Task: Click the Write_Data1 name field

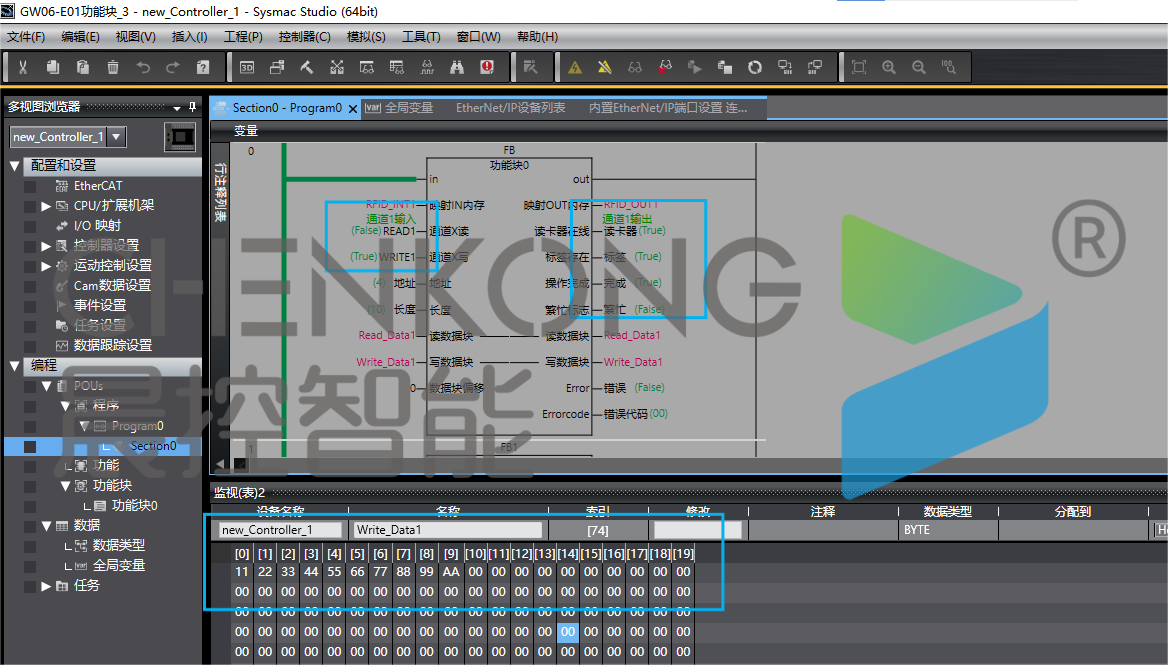Action: click(448, 530)
